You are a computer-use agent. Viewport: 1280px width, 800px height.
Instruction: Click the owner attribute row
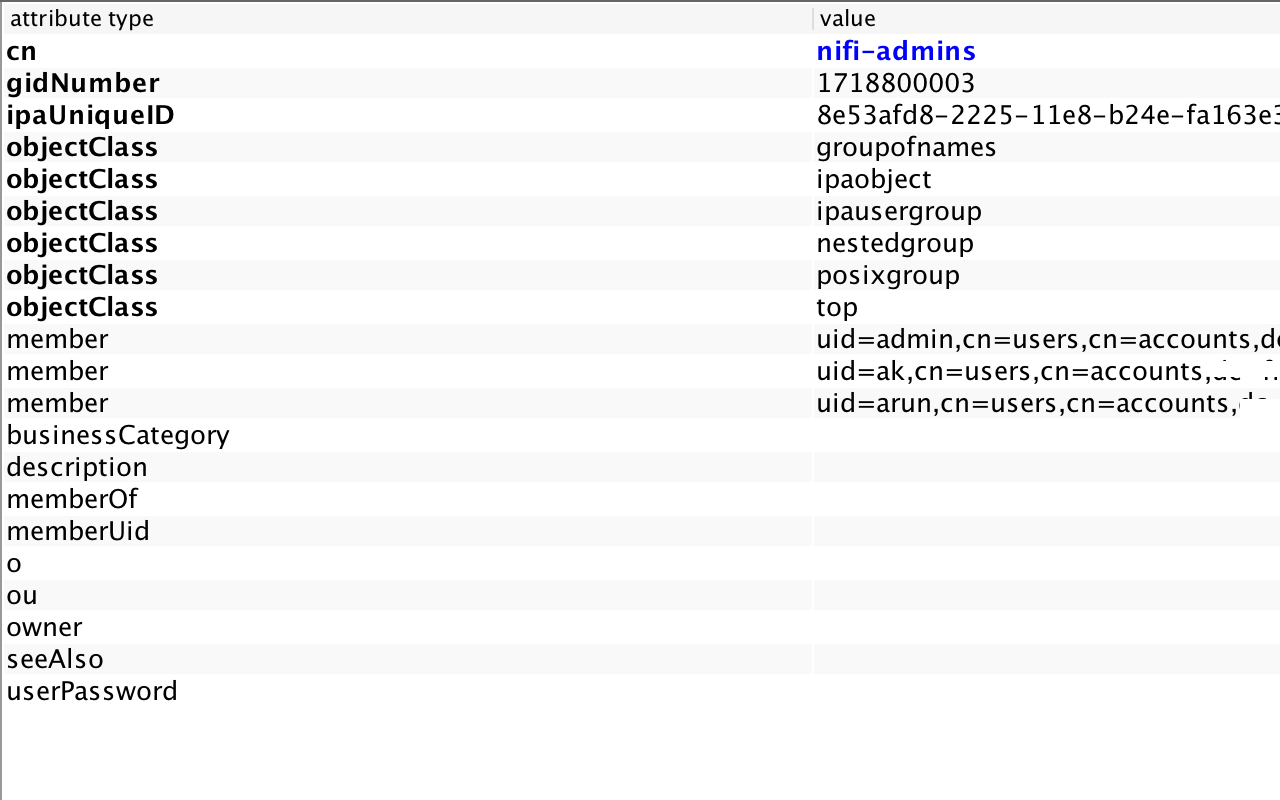coord(44,627)
